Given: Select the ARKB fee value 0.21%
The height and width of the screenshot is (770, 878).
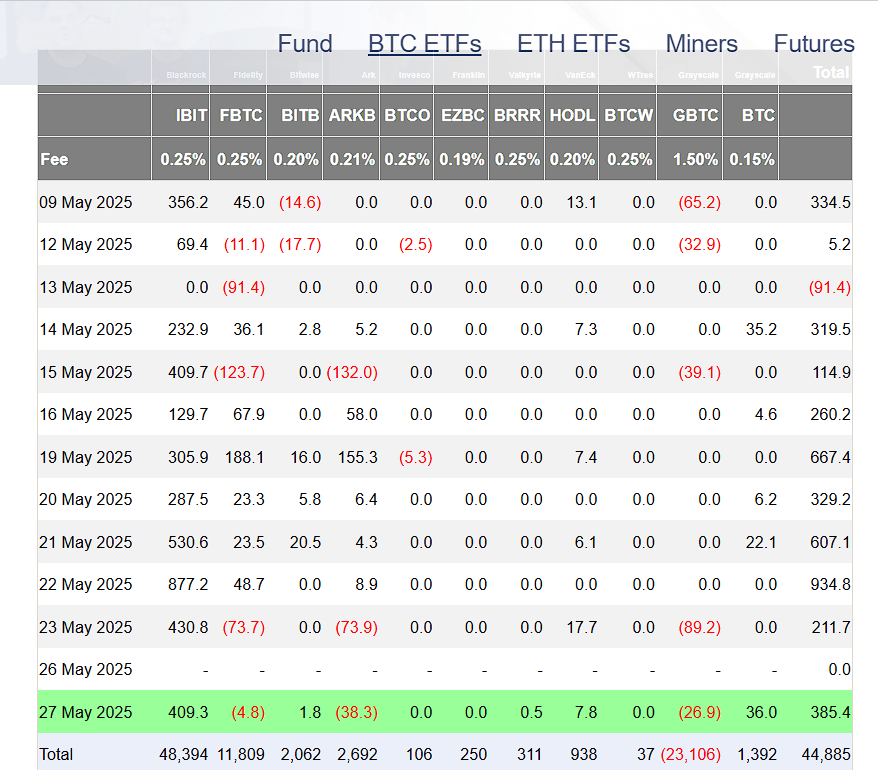Looking at the screenshot, I should [x=352, y=160].
